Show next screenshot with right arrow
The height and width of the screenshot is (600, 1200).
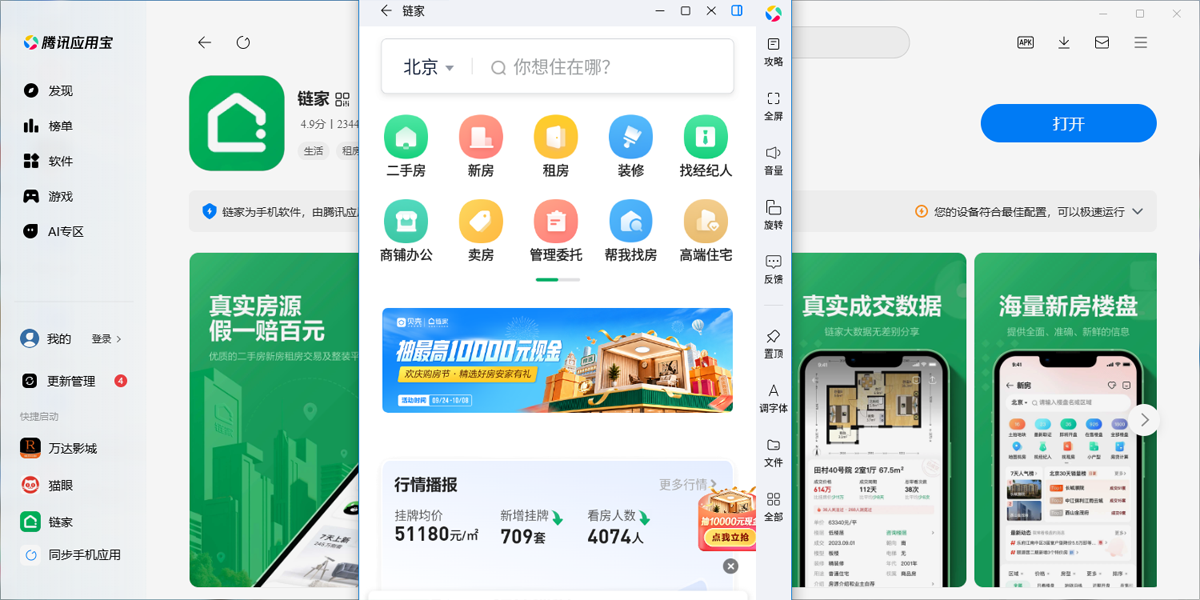click(x=1144, y=419)
